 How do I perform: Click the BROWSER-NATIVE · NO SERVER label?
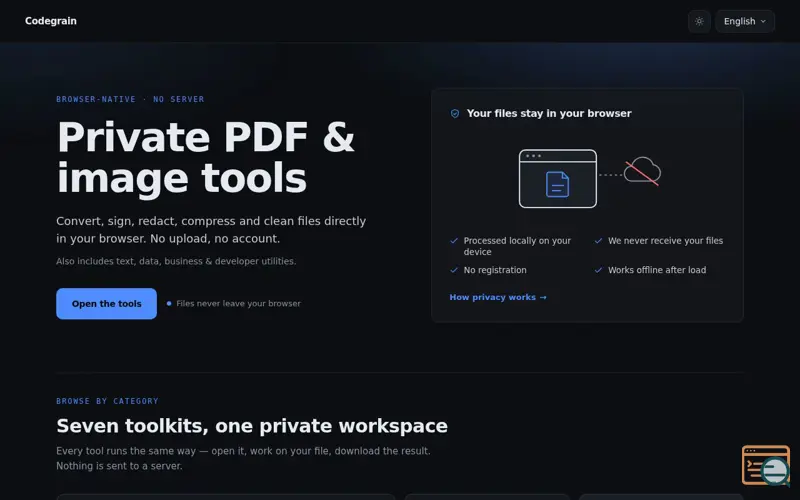pos(130,99)
